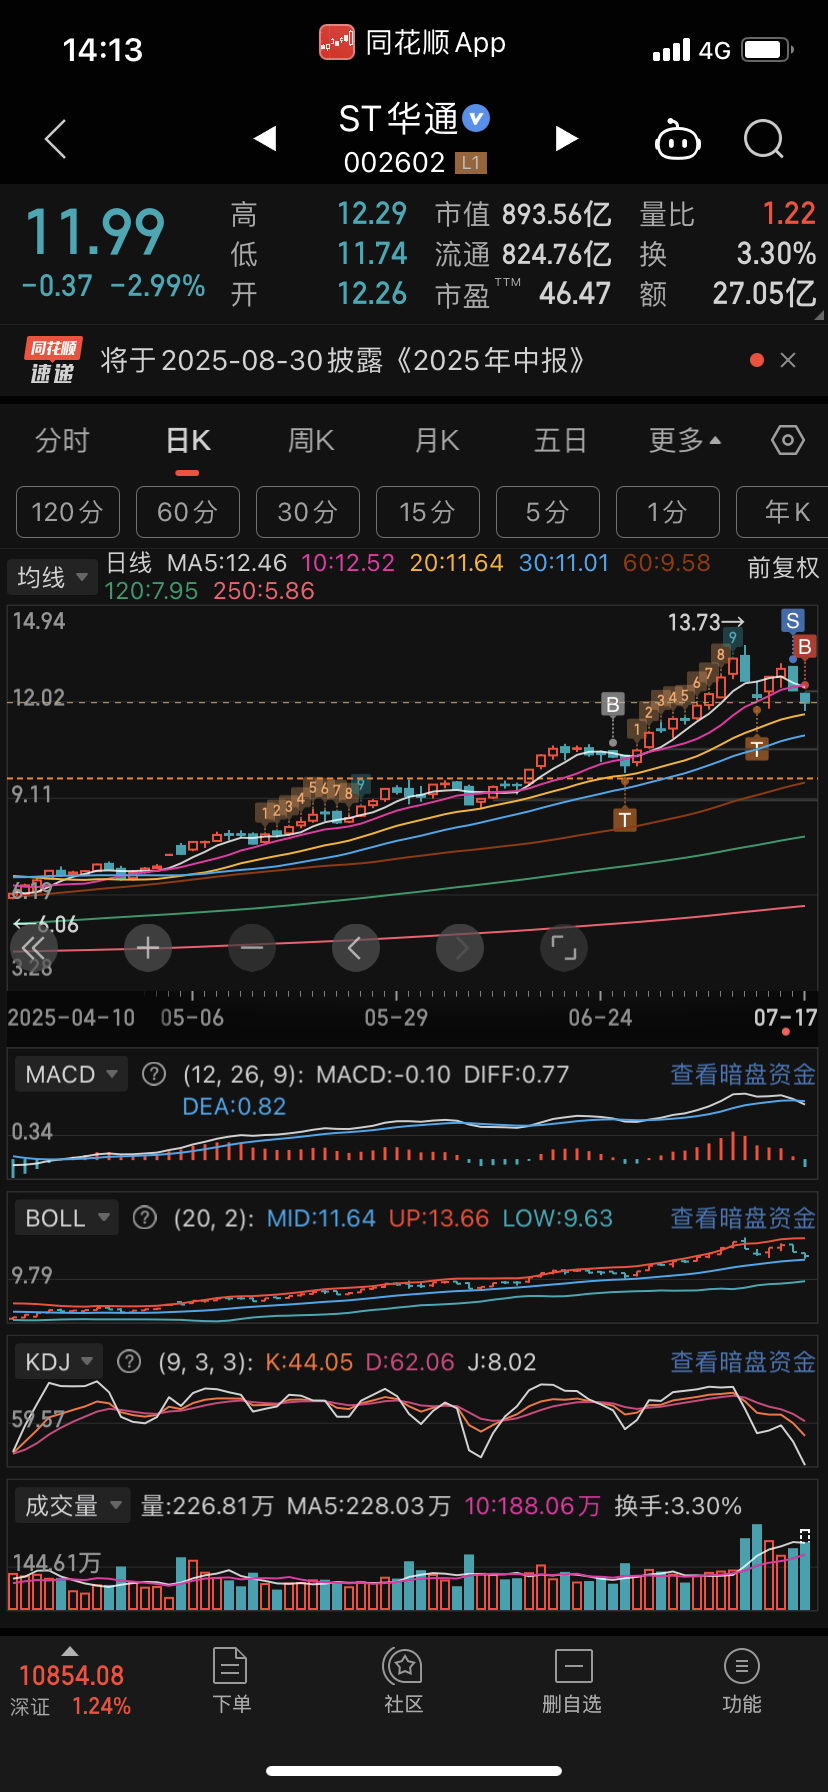Move chart right with round arrow button
828x1792 pixels.
(460, 948)
